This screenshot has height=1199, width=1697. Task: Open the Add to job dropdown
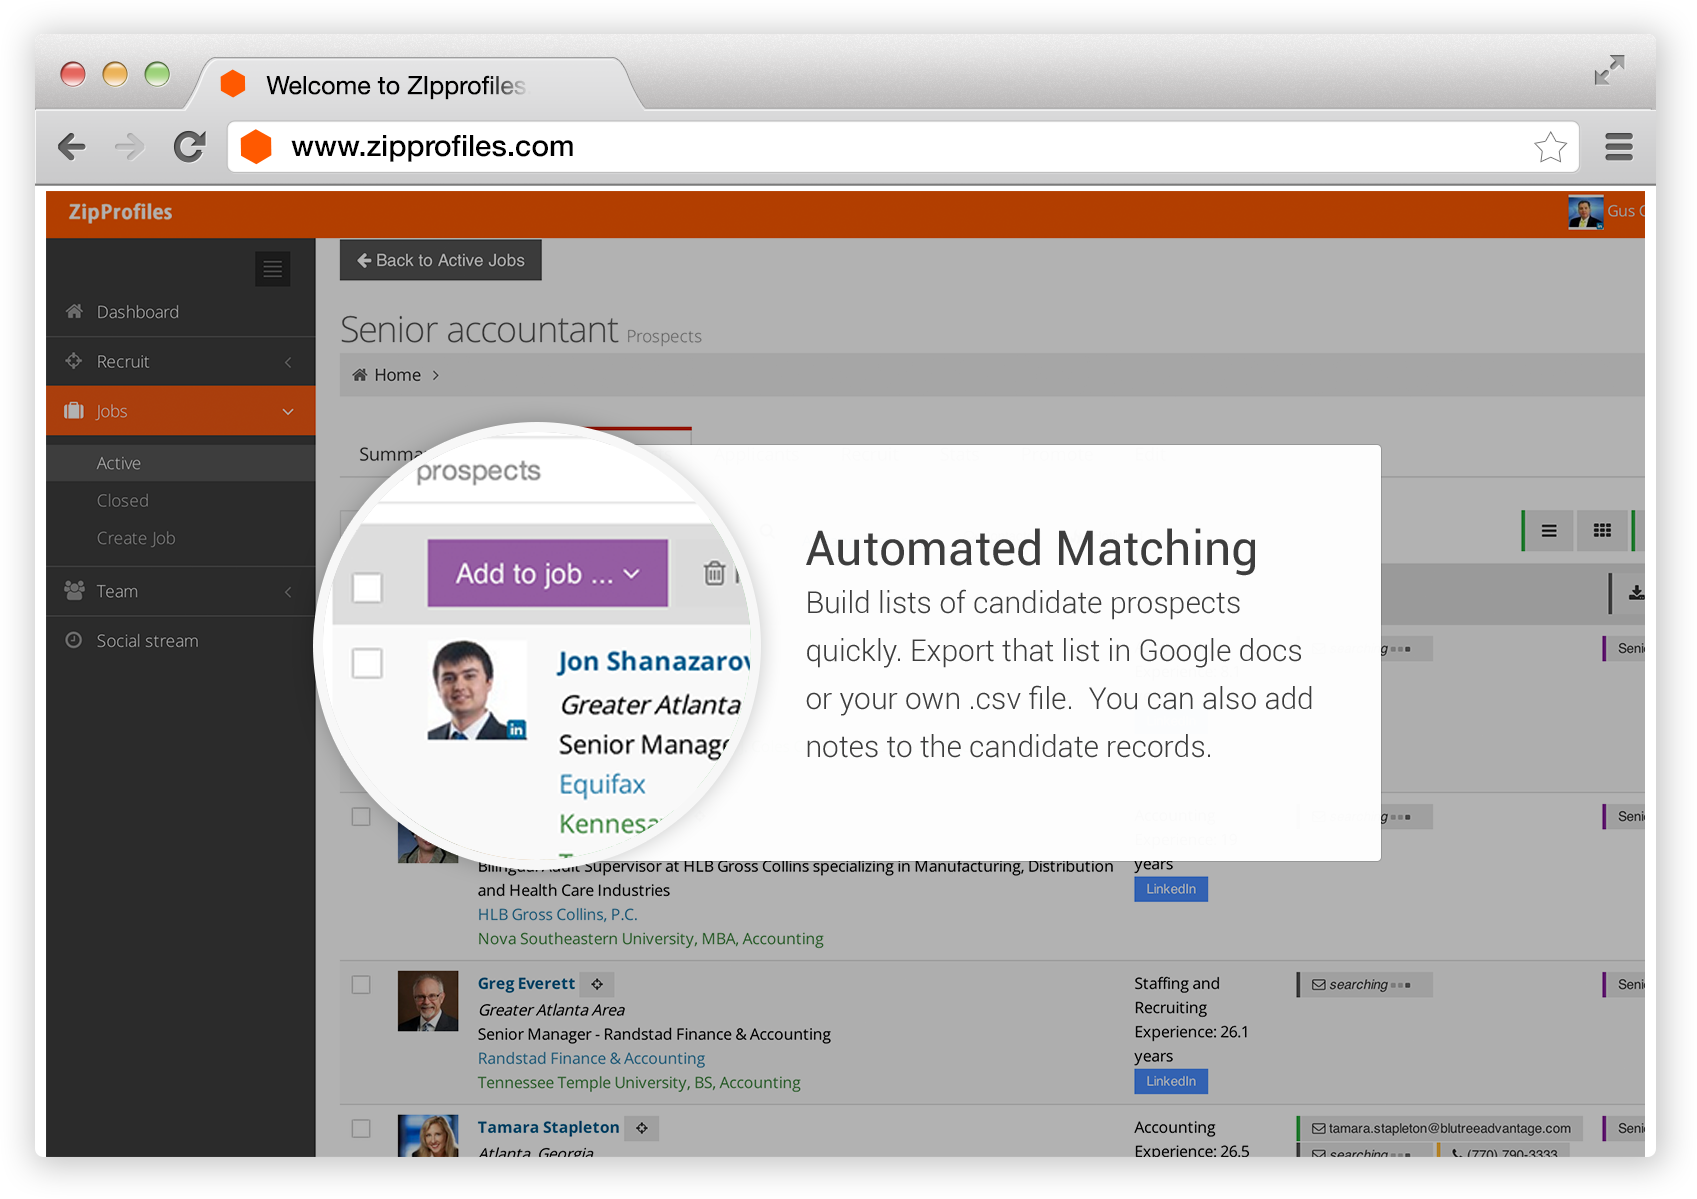click(x=547, y=573)
